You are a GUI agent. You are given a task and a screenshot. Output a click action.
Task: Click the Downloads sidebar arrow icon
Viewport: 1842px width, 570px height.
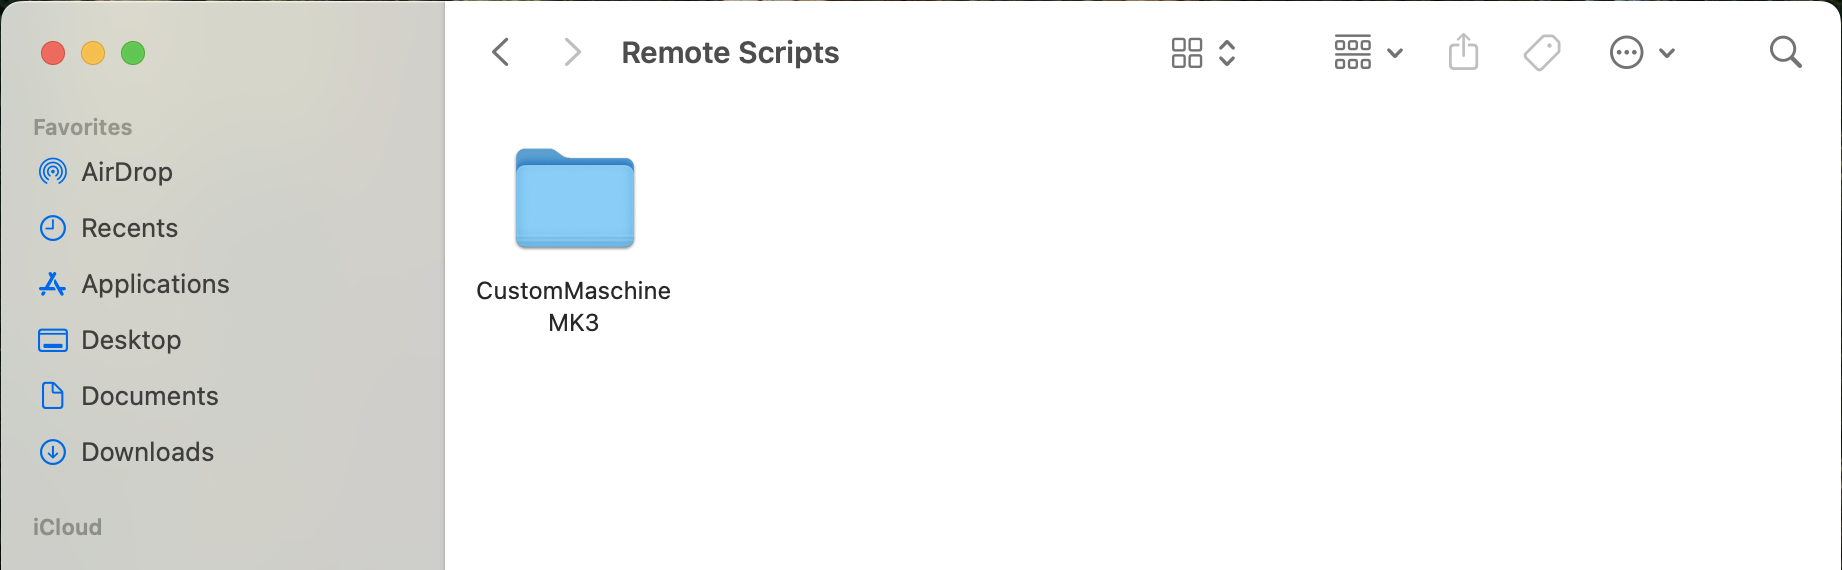click(x=53, y=452)
